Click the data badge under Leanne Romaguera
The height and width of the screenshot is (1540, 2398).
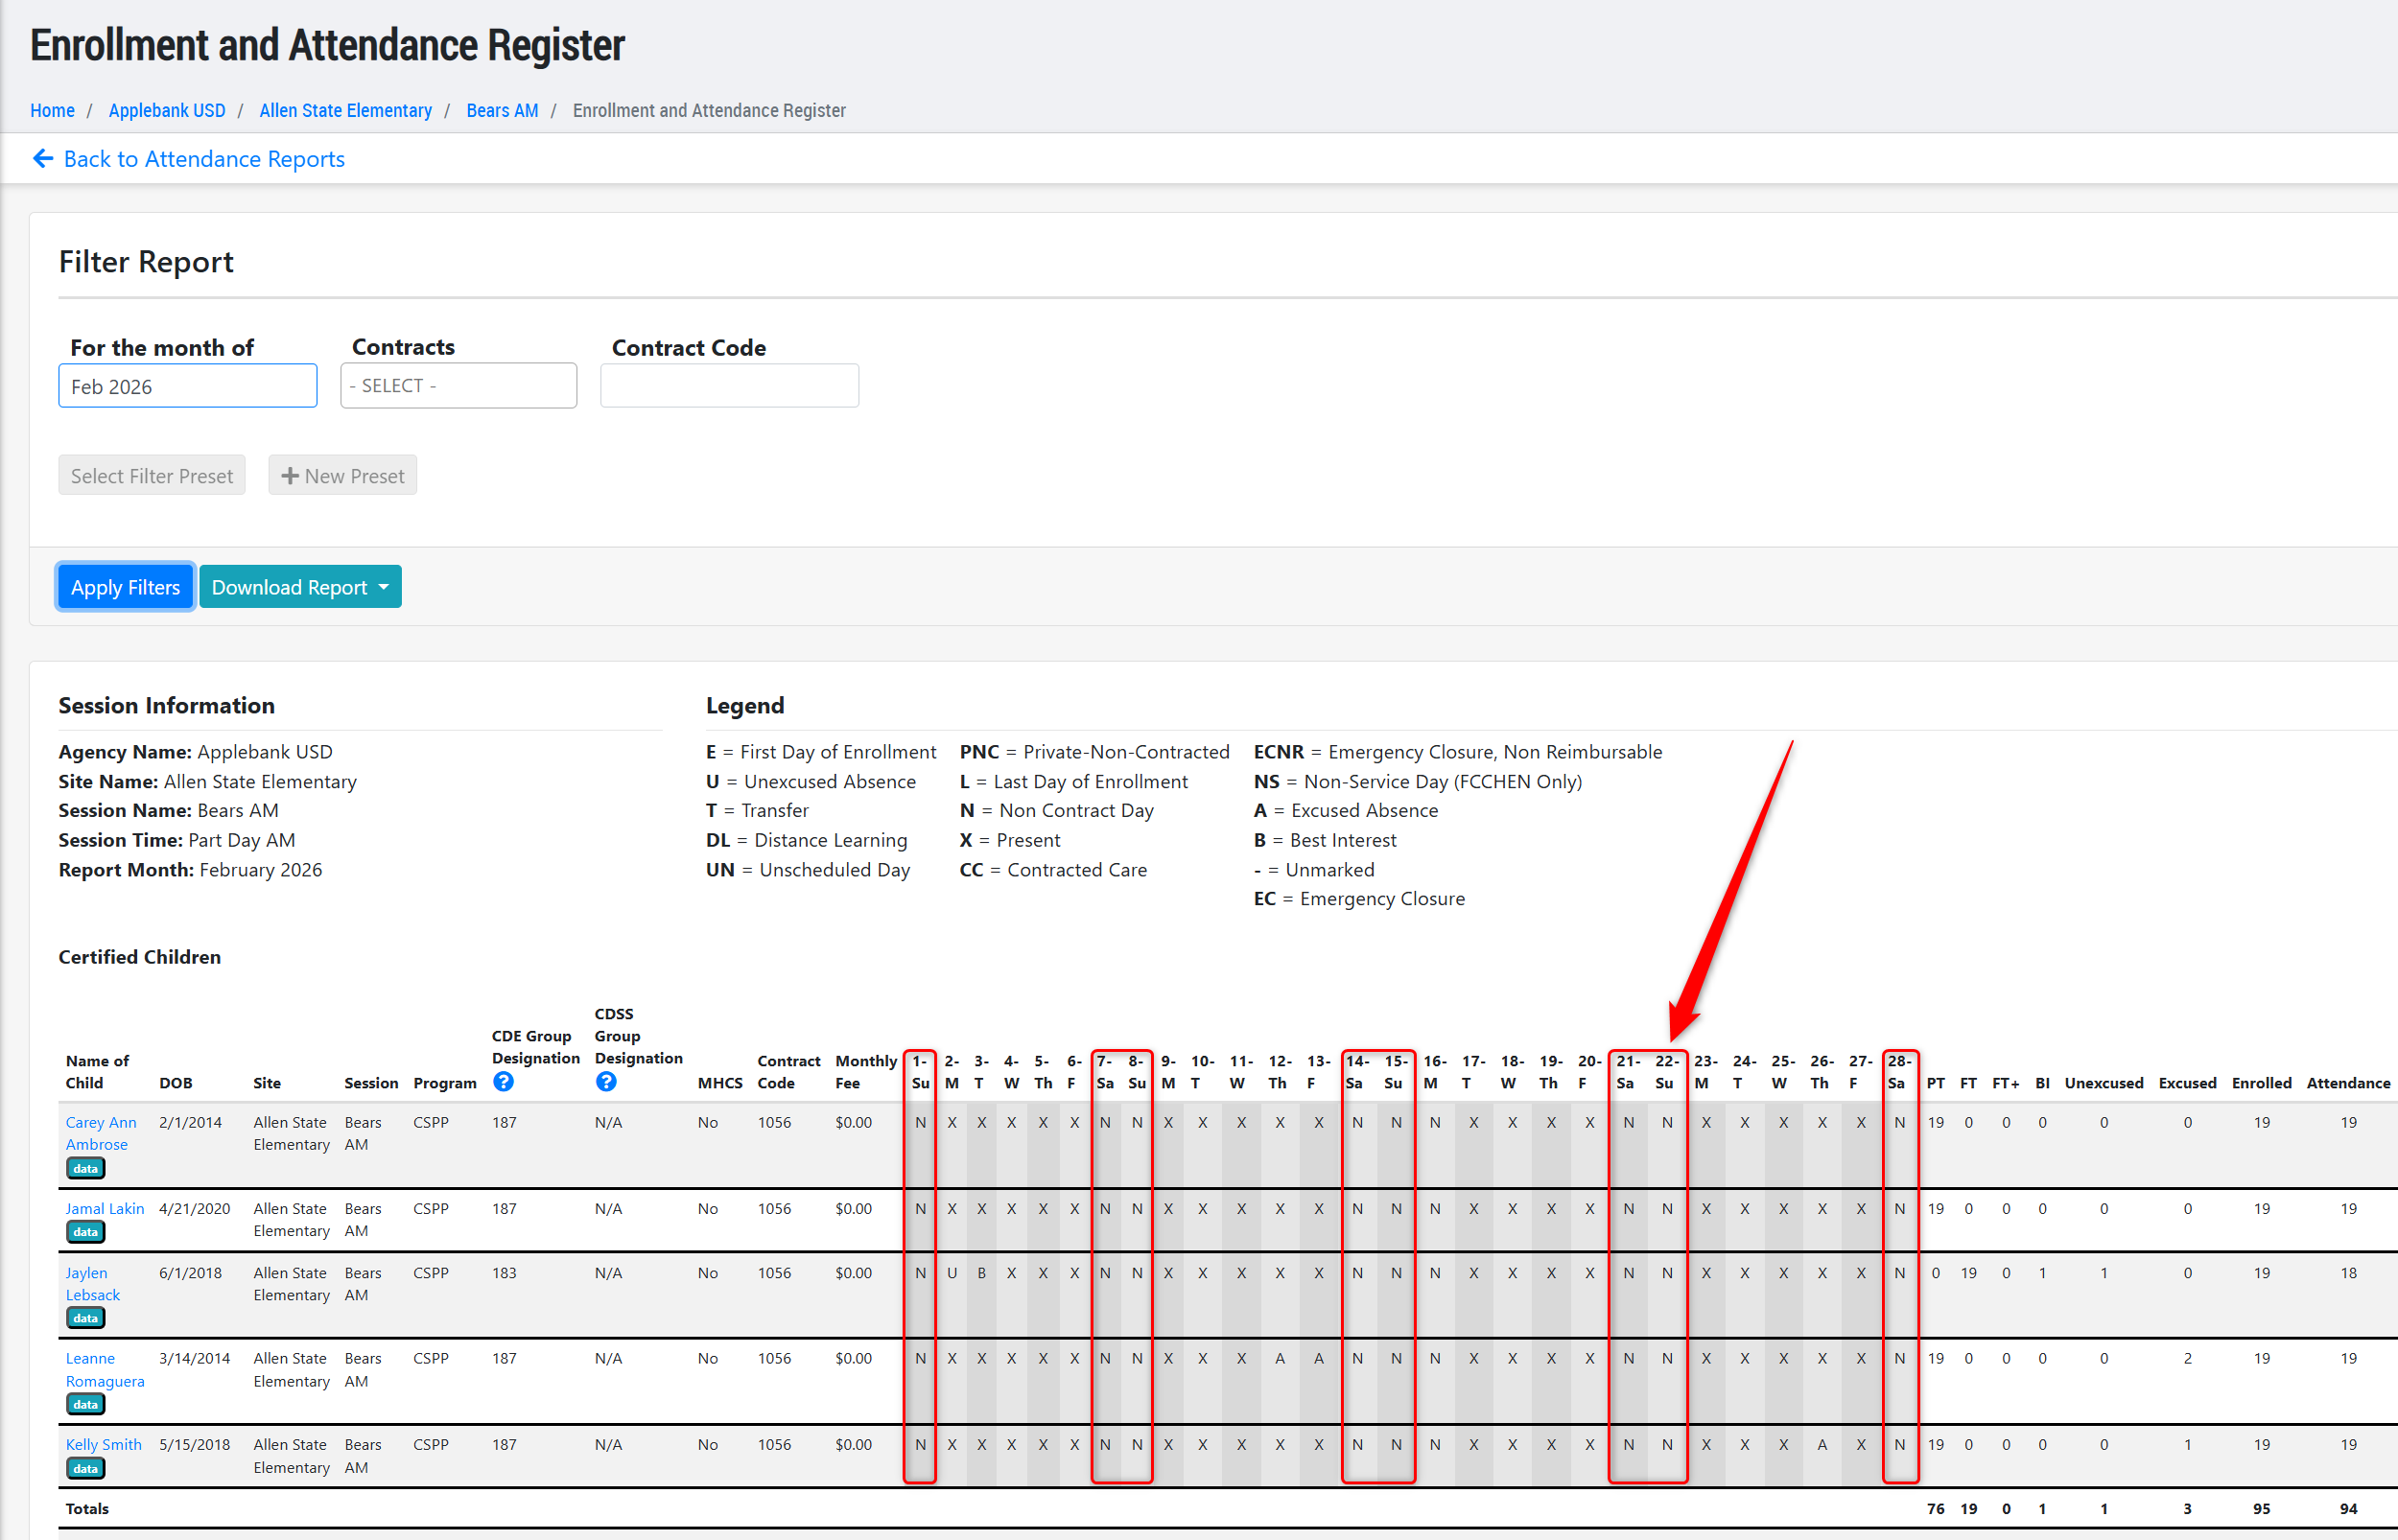(86, 1404)
